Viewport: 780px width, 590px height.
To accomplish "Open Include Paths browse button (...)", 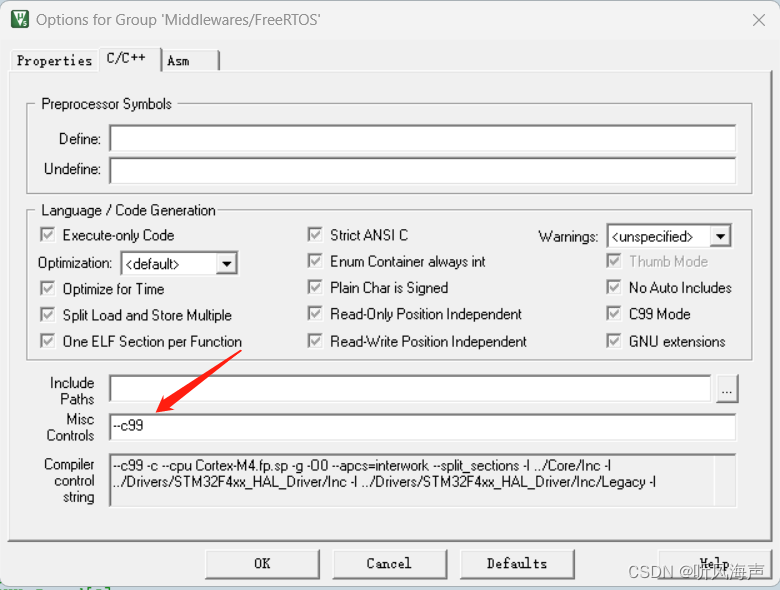I will (x=727, y=389).
